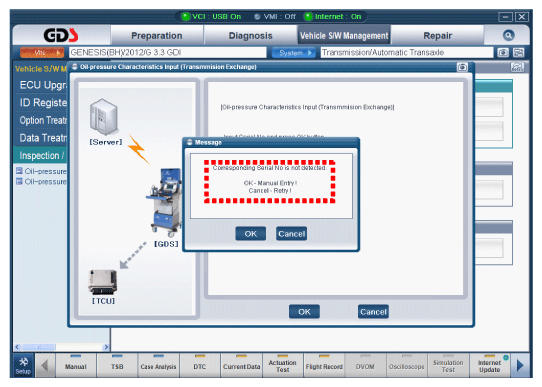Close the GDS window
The width and height of the screenshot is (542, 387).
pyautogui.click(x=522, y=17)
